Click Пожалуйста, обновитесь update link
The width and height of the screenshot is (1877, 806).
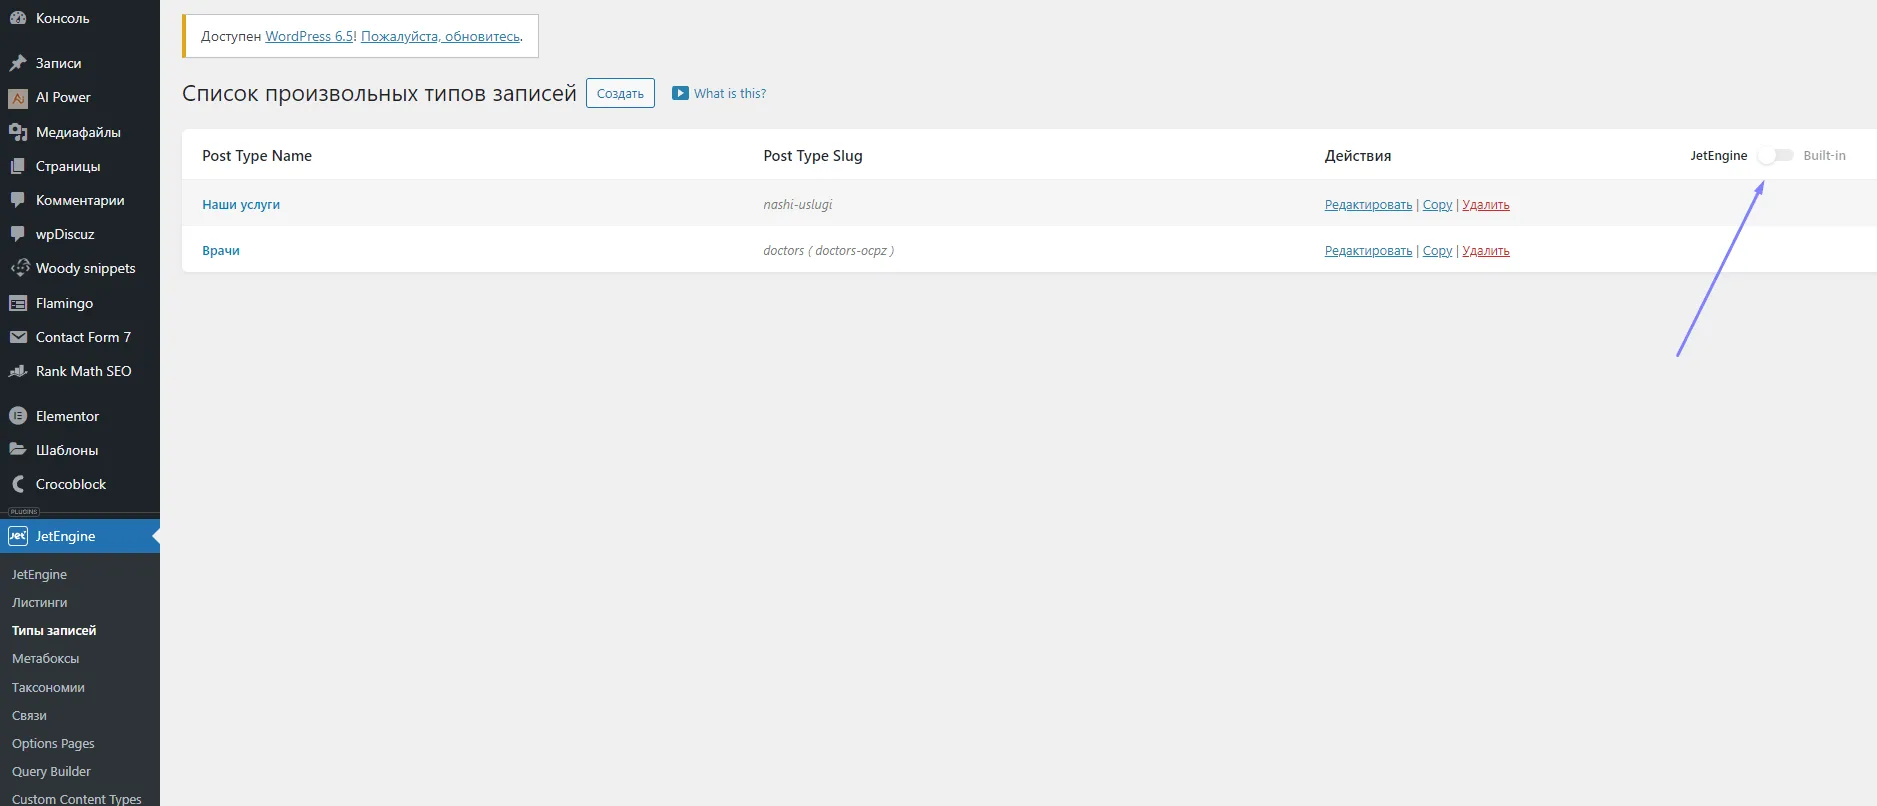440,36
